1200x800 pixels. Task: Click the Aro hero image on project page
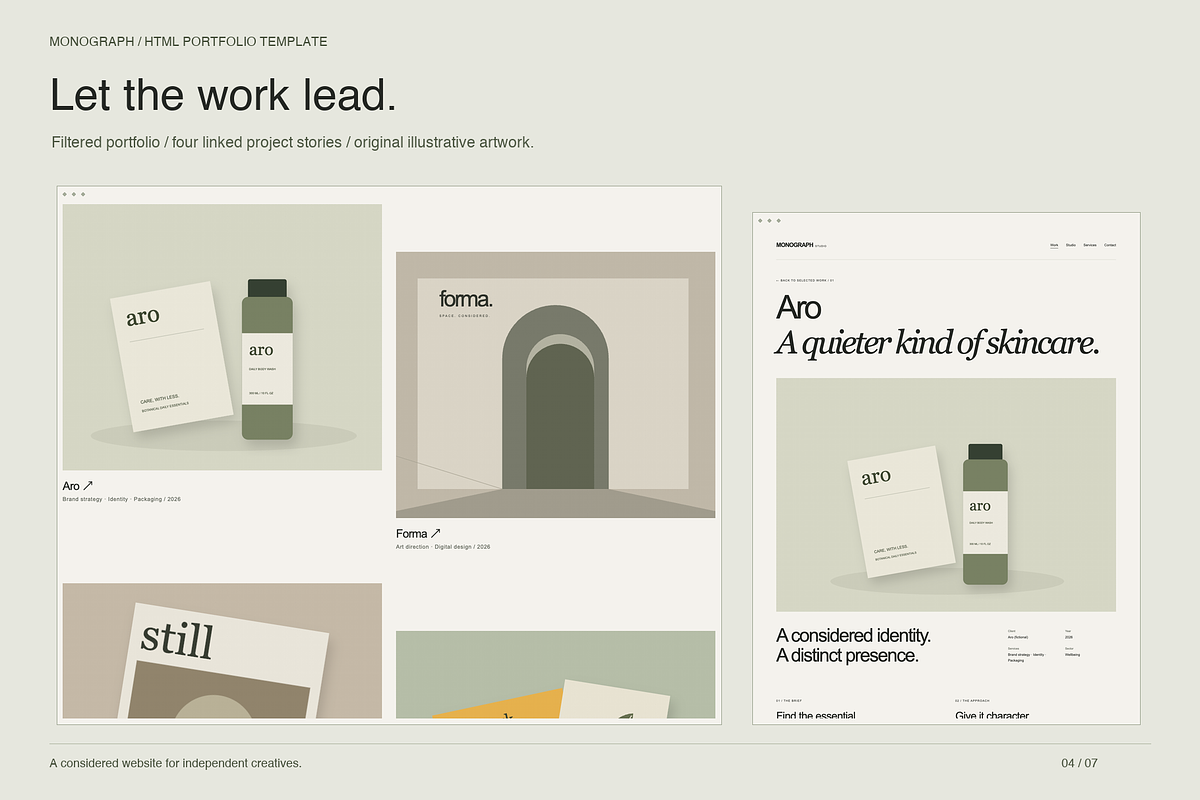[x=946, y=495]
